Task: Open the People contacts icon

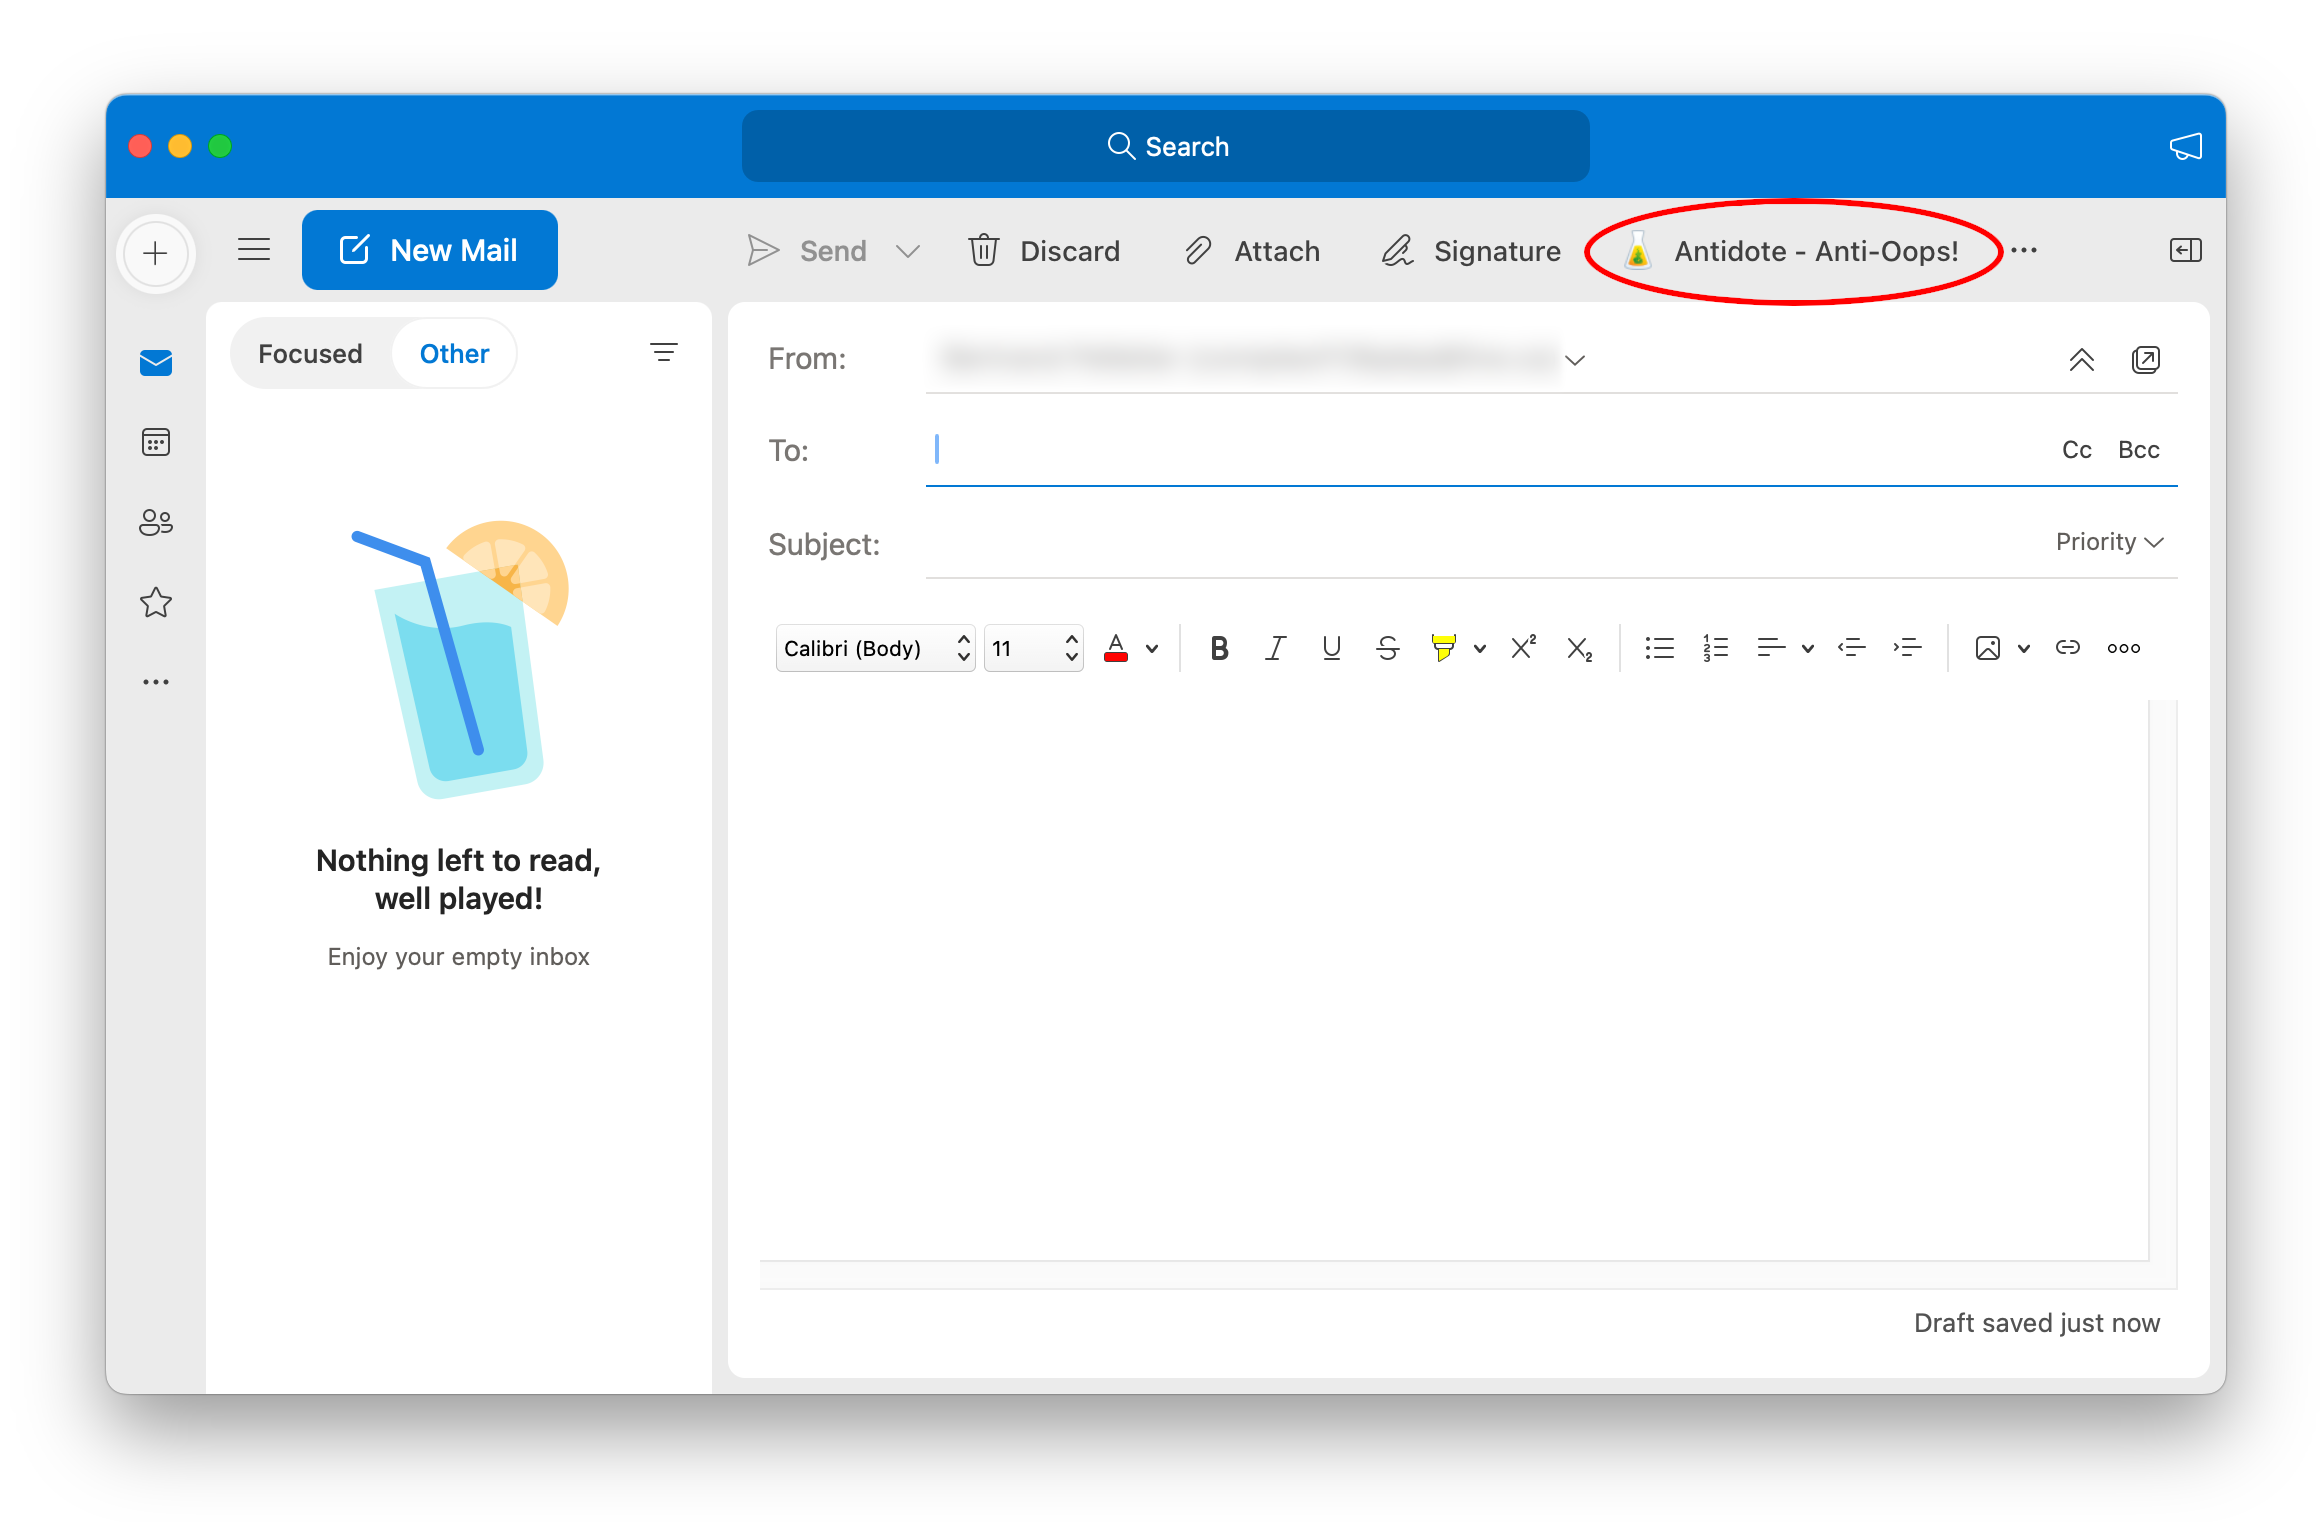Action: coord(156,522)
